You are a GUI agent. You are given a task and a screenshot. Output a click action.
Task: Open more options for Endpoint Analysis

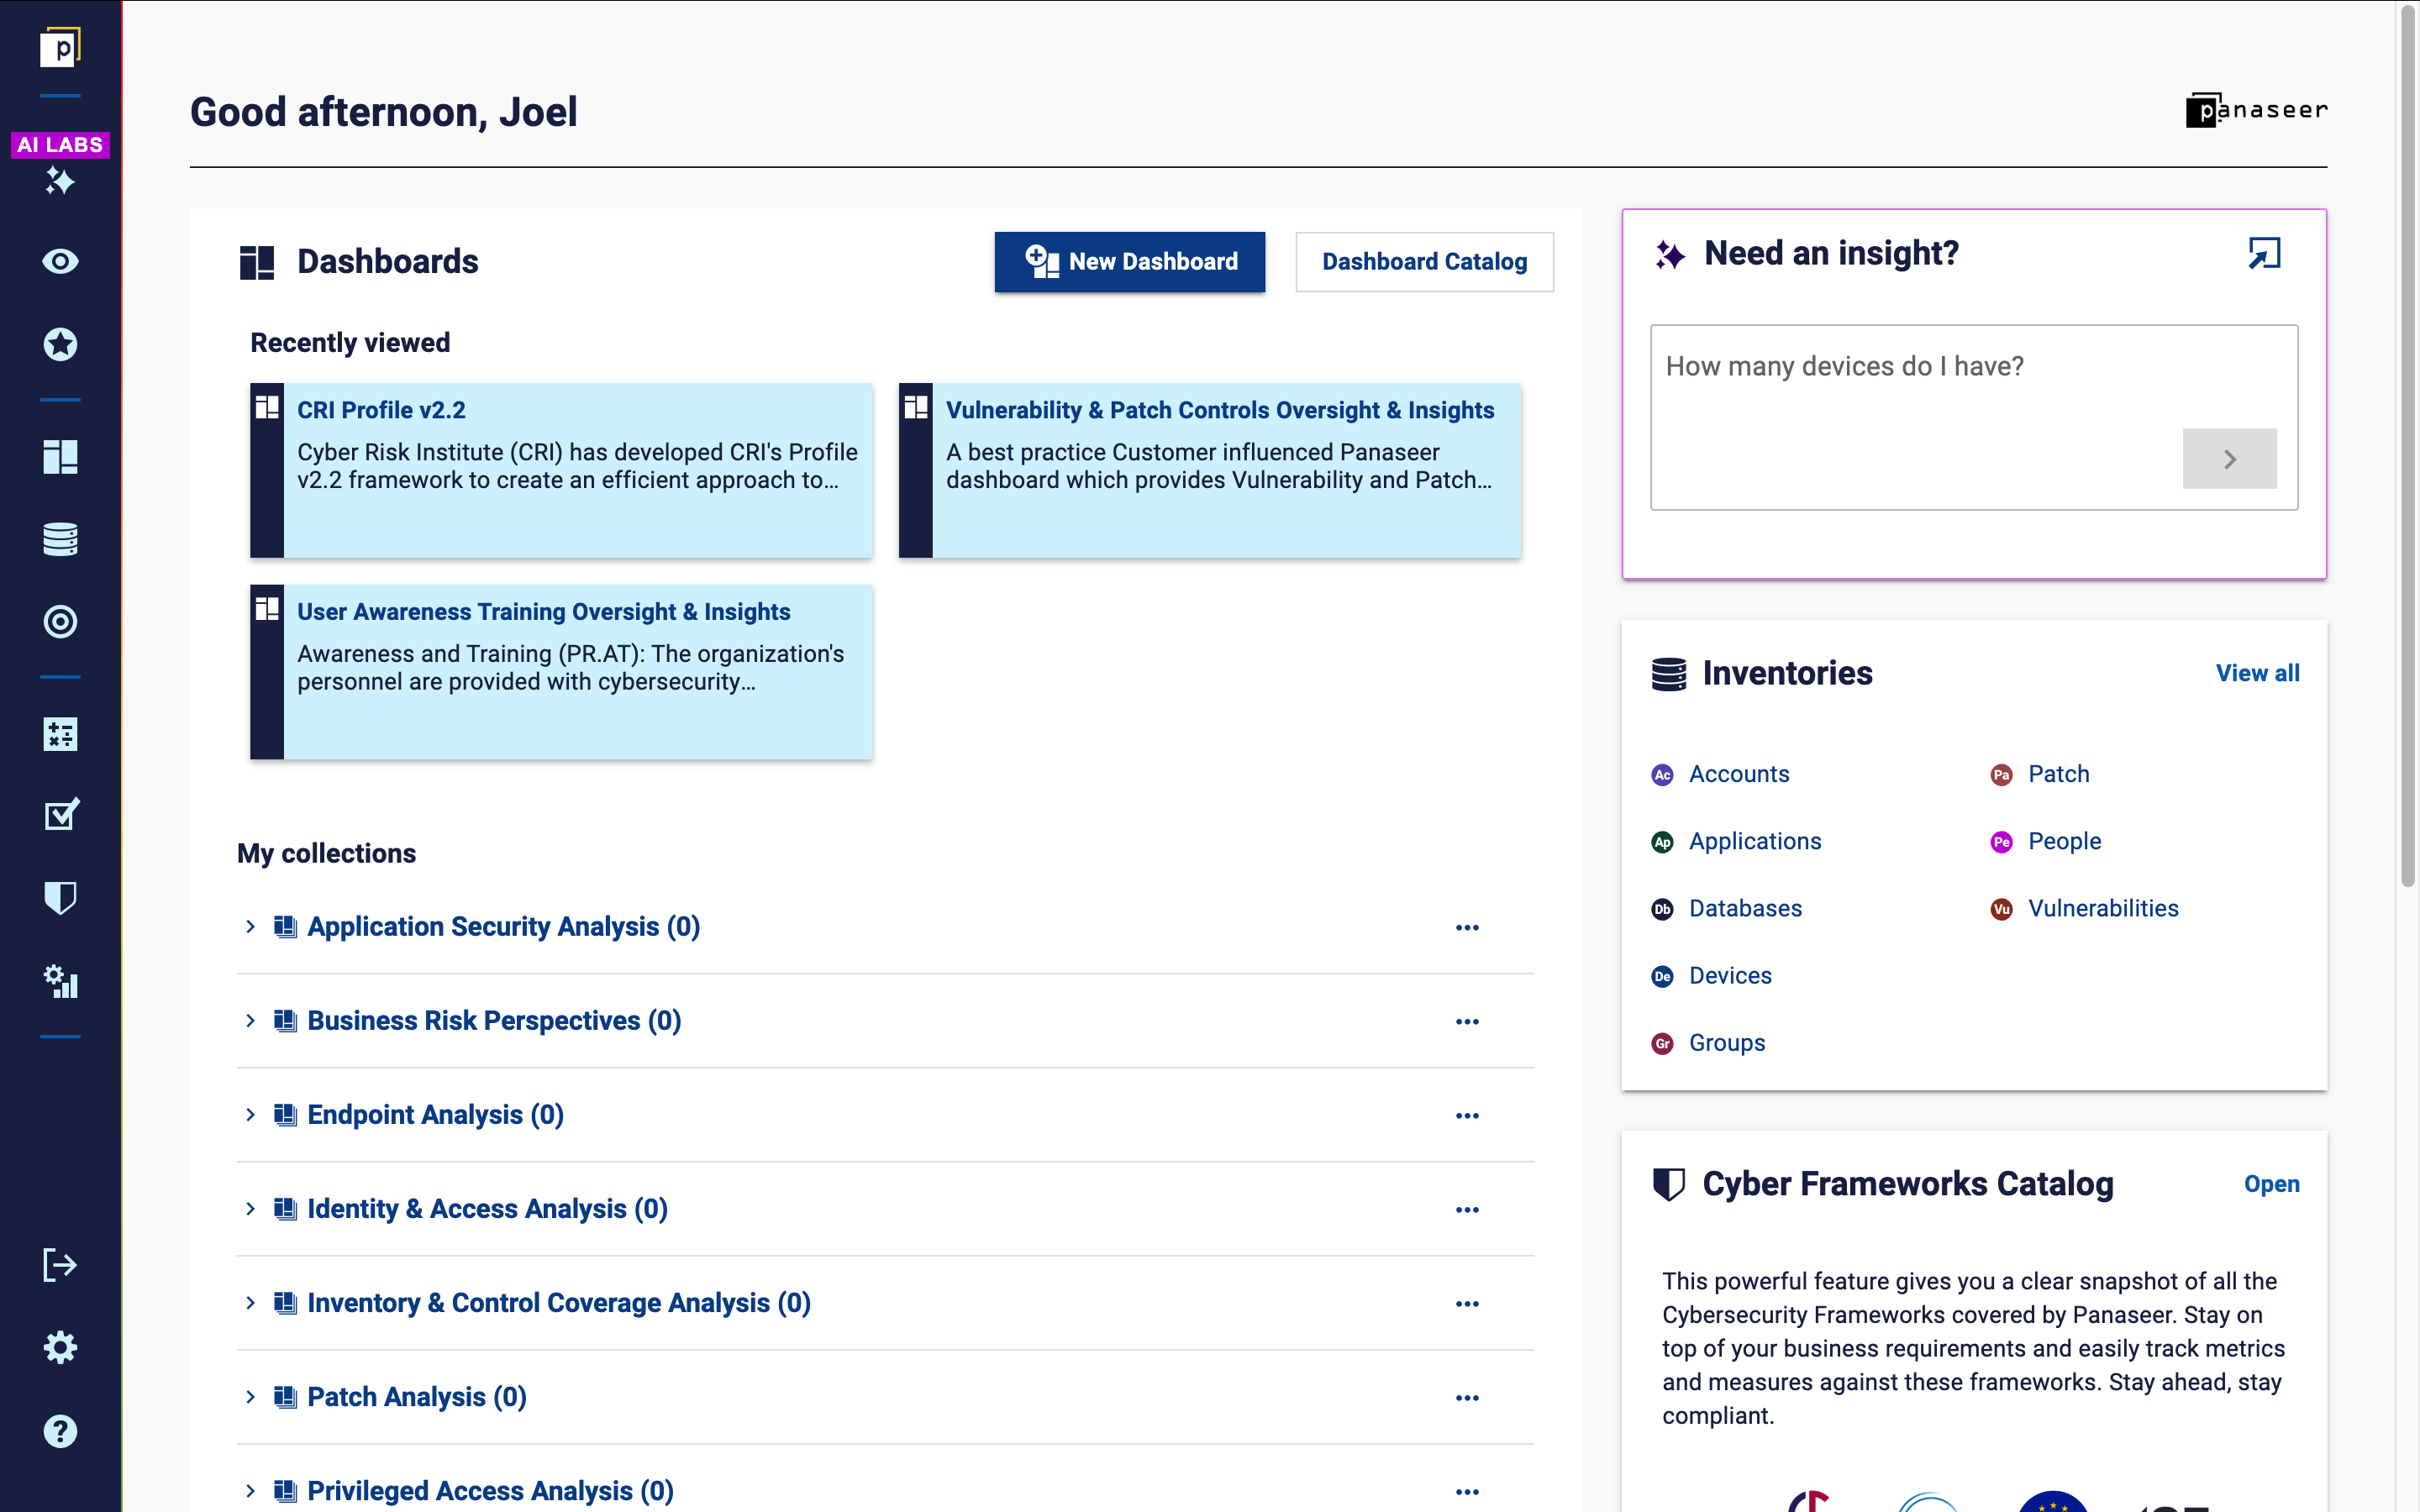(x=1467, y=1116)
